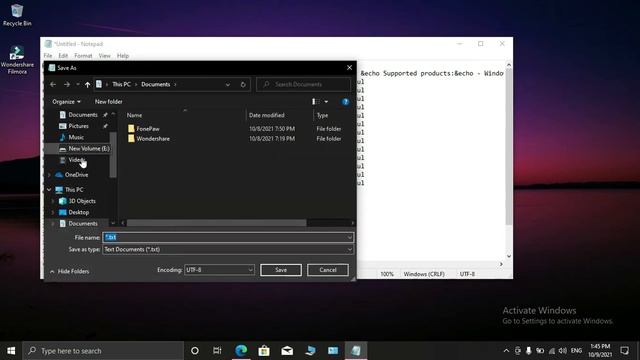This screenshot has width=640, height=360.
Task: Select Documents under This PC
Action: [82, 224]
